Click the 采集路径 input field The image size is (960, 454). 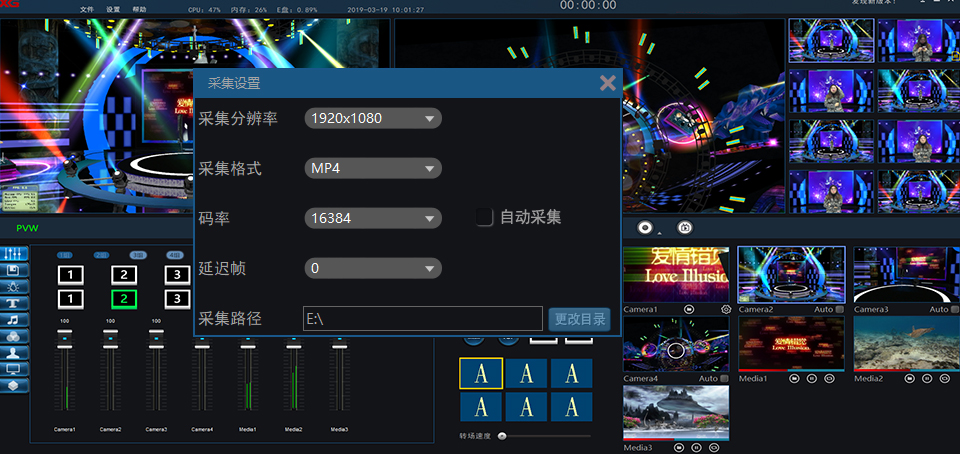pyautogui.click(x=422, y=319)
